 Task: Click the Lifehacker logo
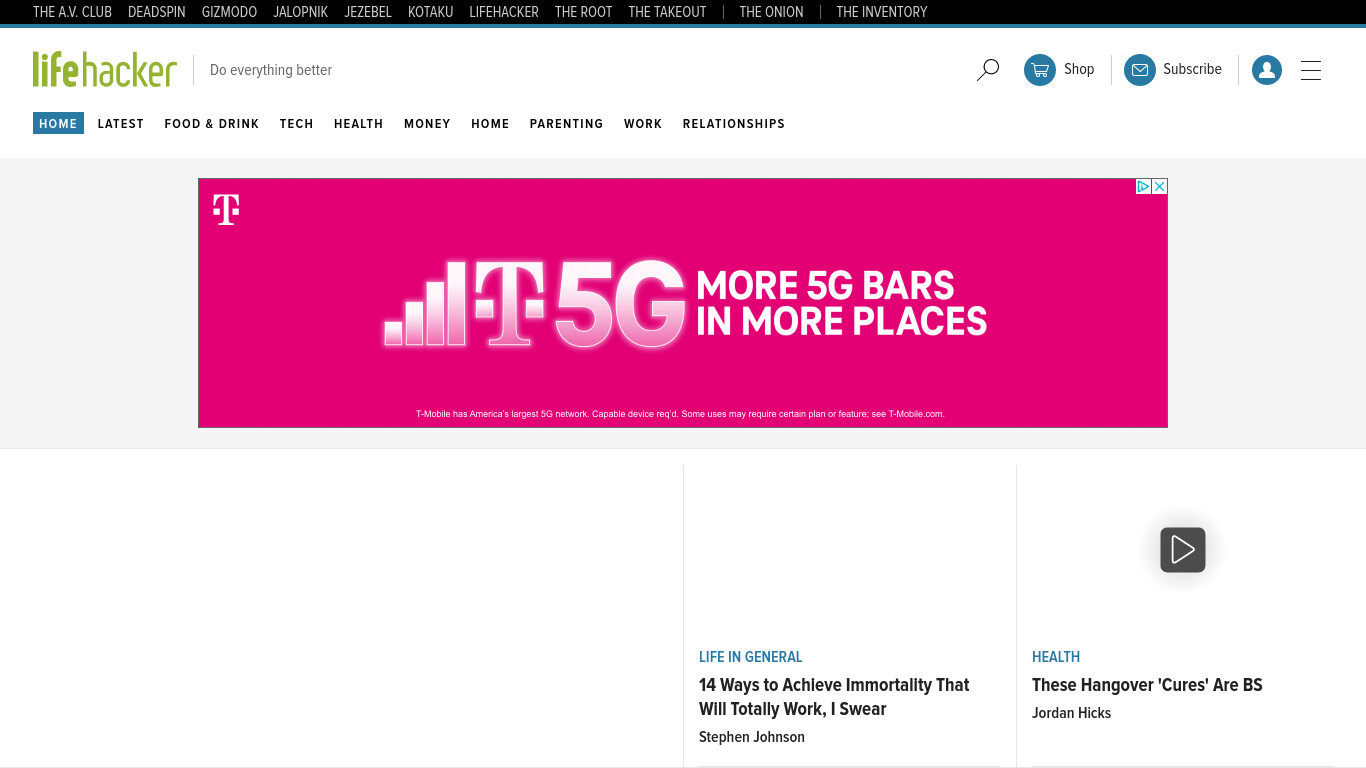pos(105,69)
